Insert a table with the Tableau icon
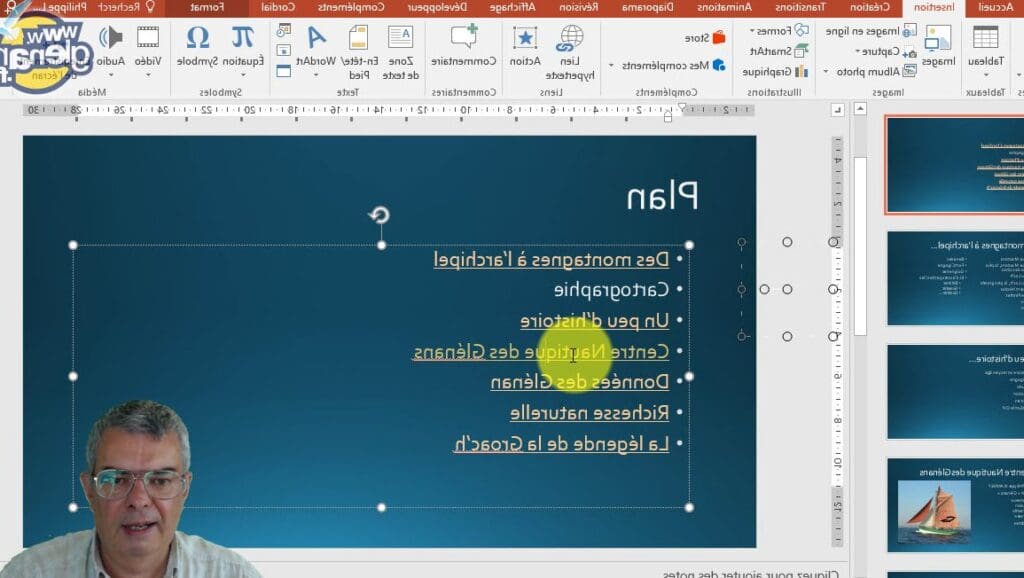This screenshot has height=578, width=1024. click(985, 38)
